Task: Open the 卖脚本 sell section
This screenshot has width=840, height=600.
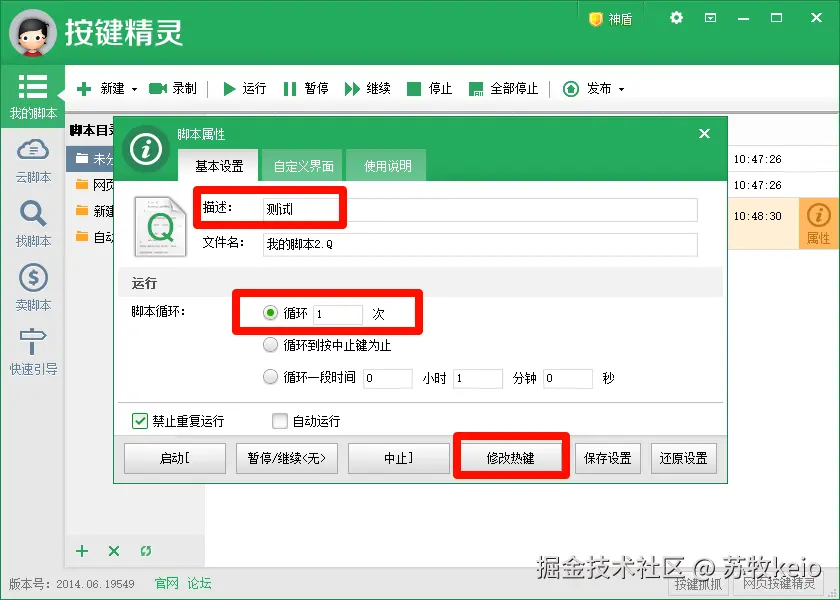Action: click(x=33, y=288)
